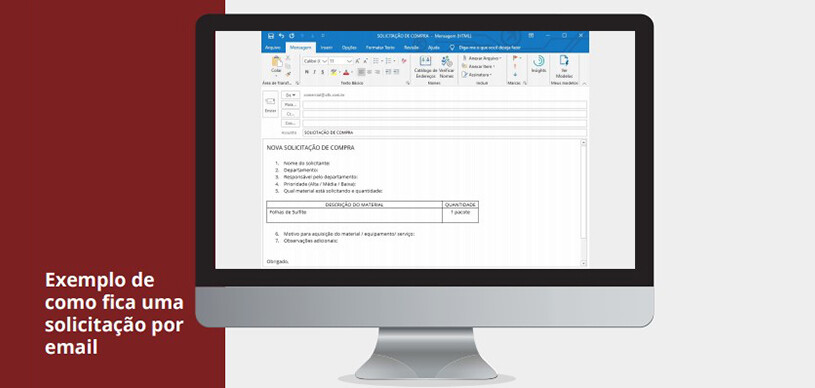Click the red font color button
The width and height of the screenshot is (815, 388).
point(346,72)
